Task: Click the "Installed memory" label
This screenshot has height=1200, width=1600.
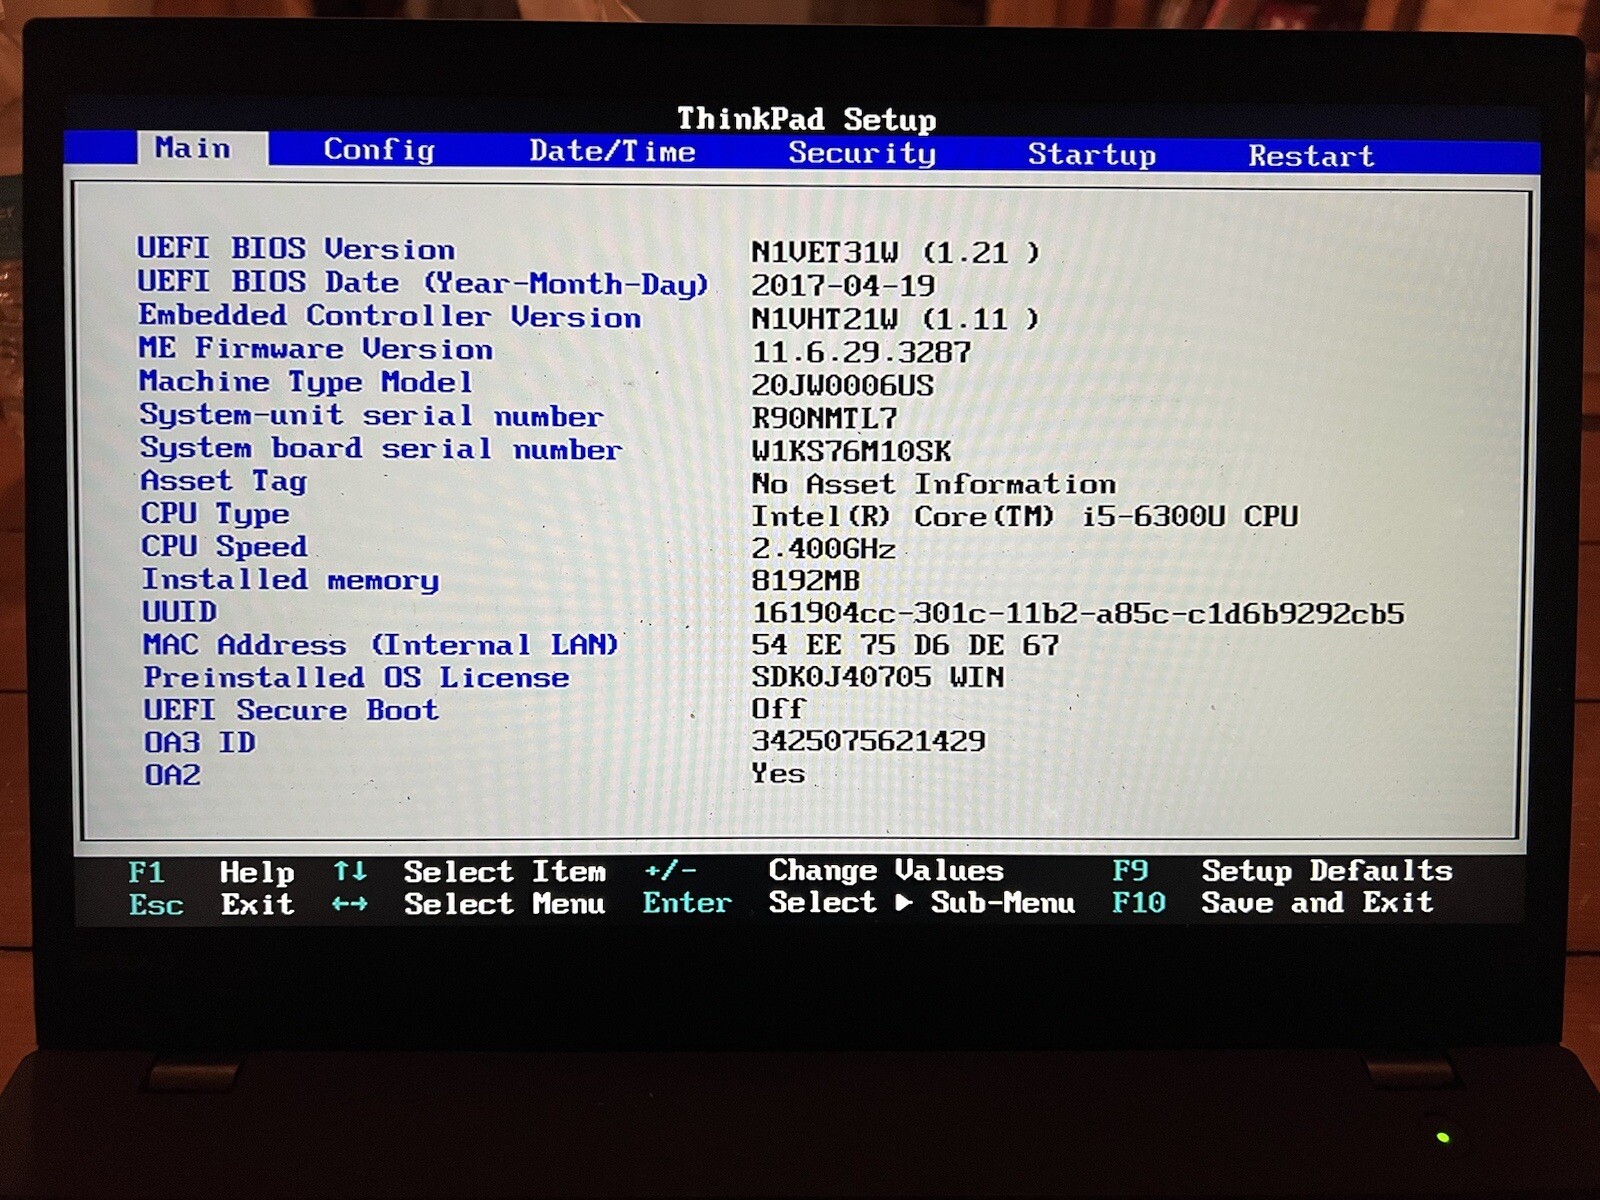Action: [x=290, y=580]
